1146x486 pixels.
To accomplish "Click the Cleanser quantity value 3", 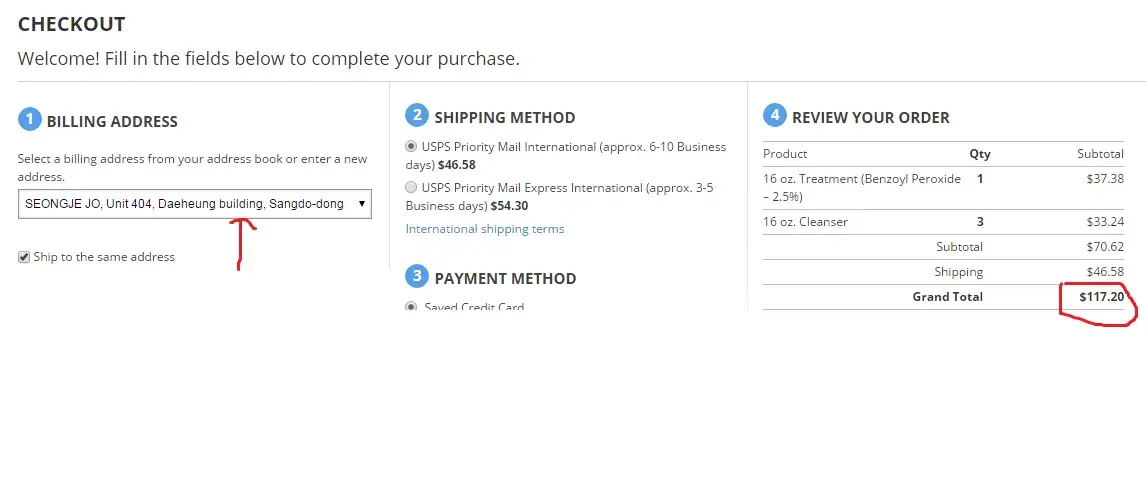I will point(980,222).
